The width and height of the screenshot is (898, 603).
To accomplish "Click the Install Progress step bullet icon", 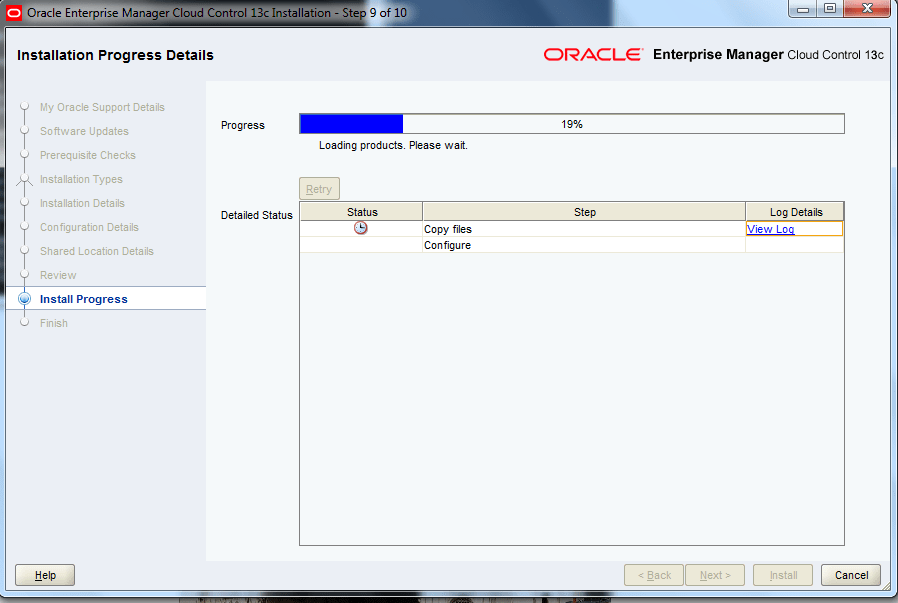I will 24,298.
